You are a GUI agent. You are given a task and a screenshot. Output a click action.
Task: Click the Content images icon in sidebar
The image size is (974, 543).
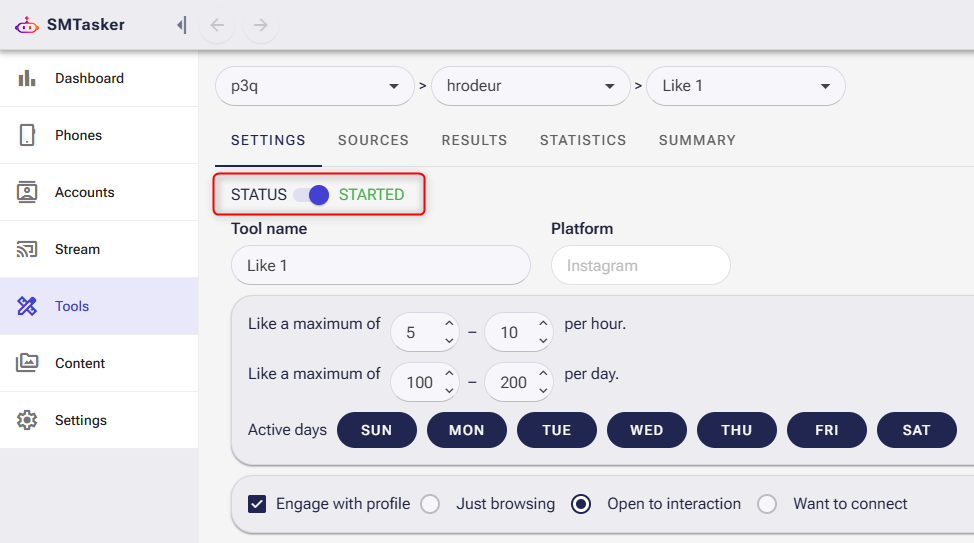[27, 363]
